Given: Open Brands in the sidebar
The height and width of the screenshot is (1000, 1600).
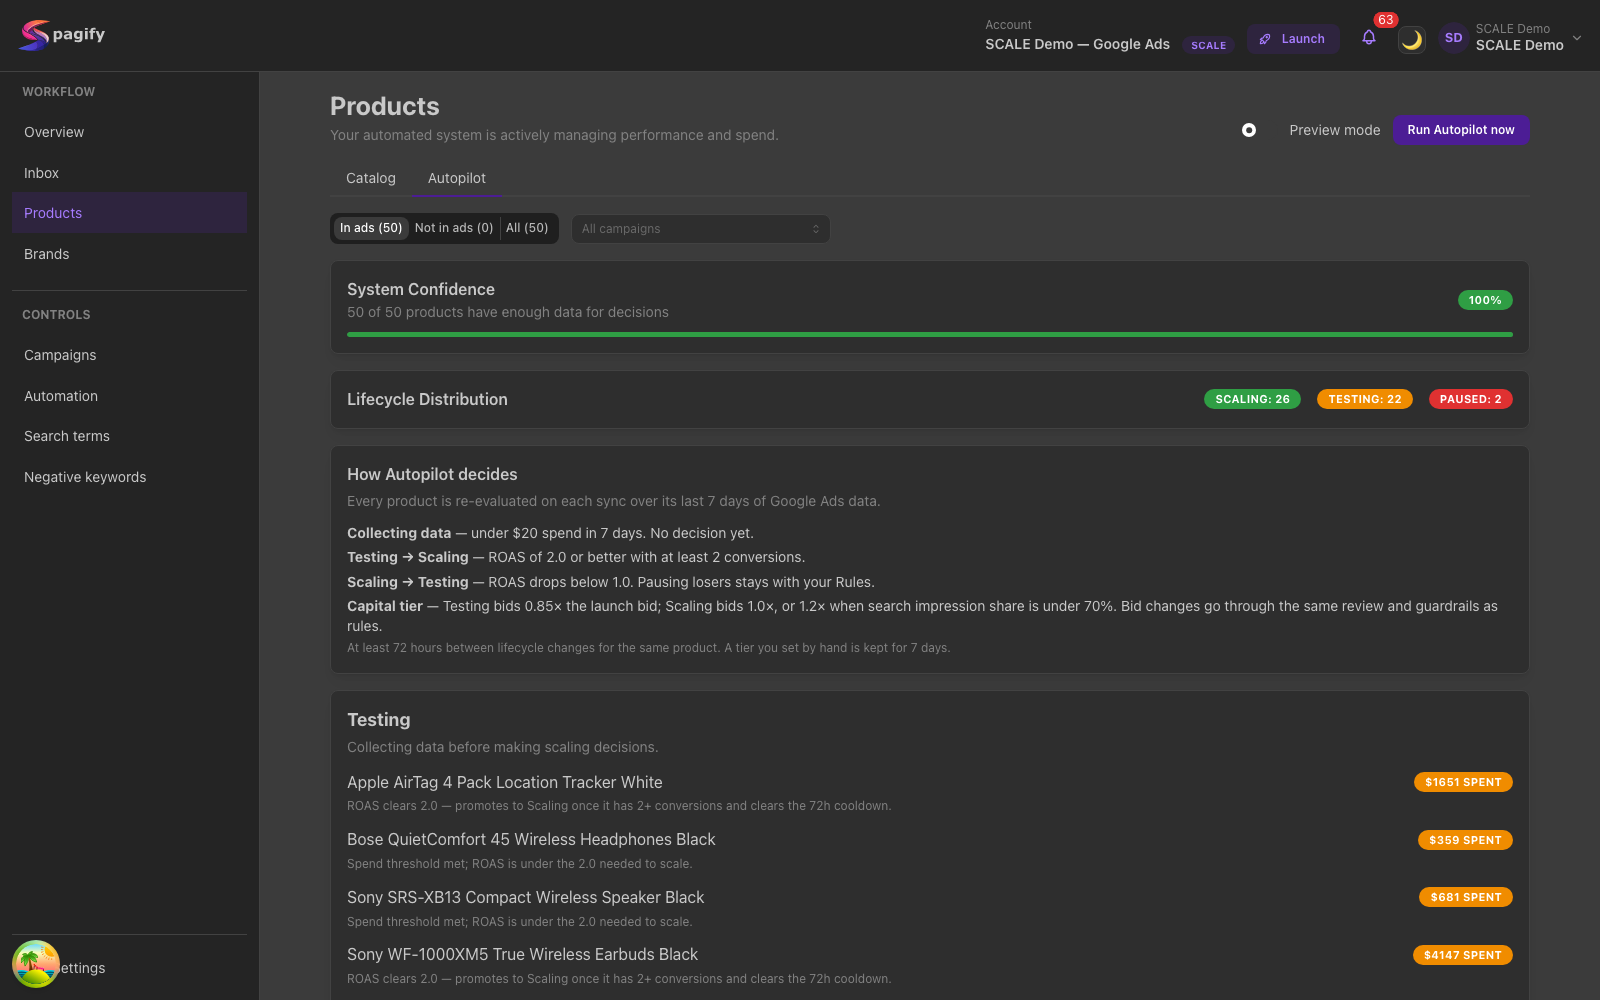Looking at the screenshot, I should [x=129, y=254].
